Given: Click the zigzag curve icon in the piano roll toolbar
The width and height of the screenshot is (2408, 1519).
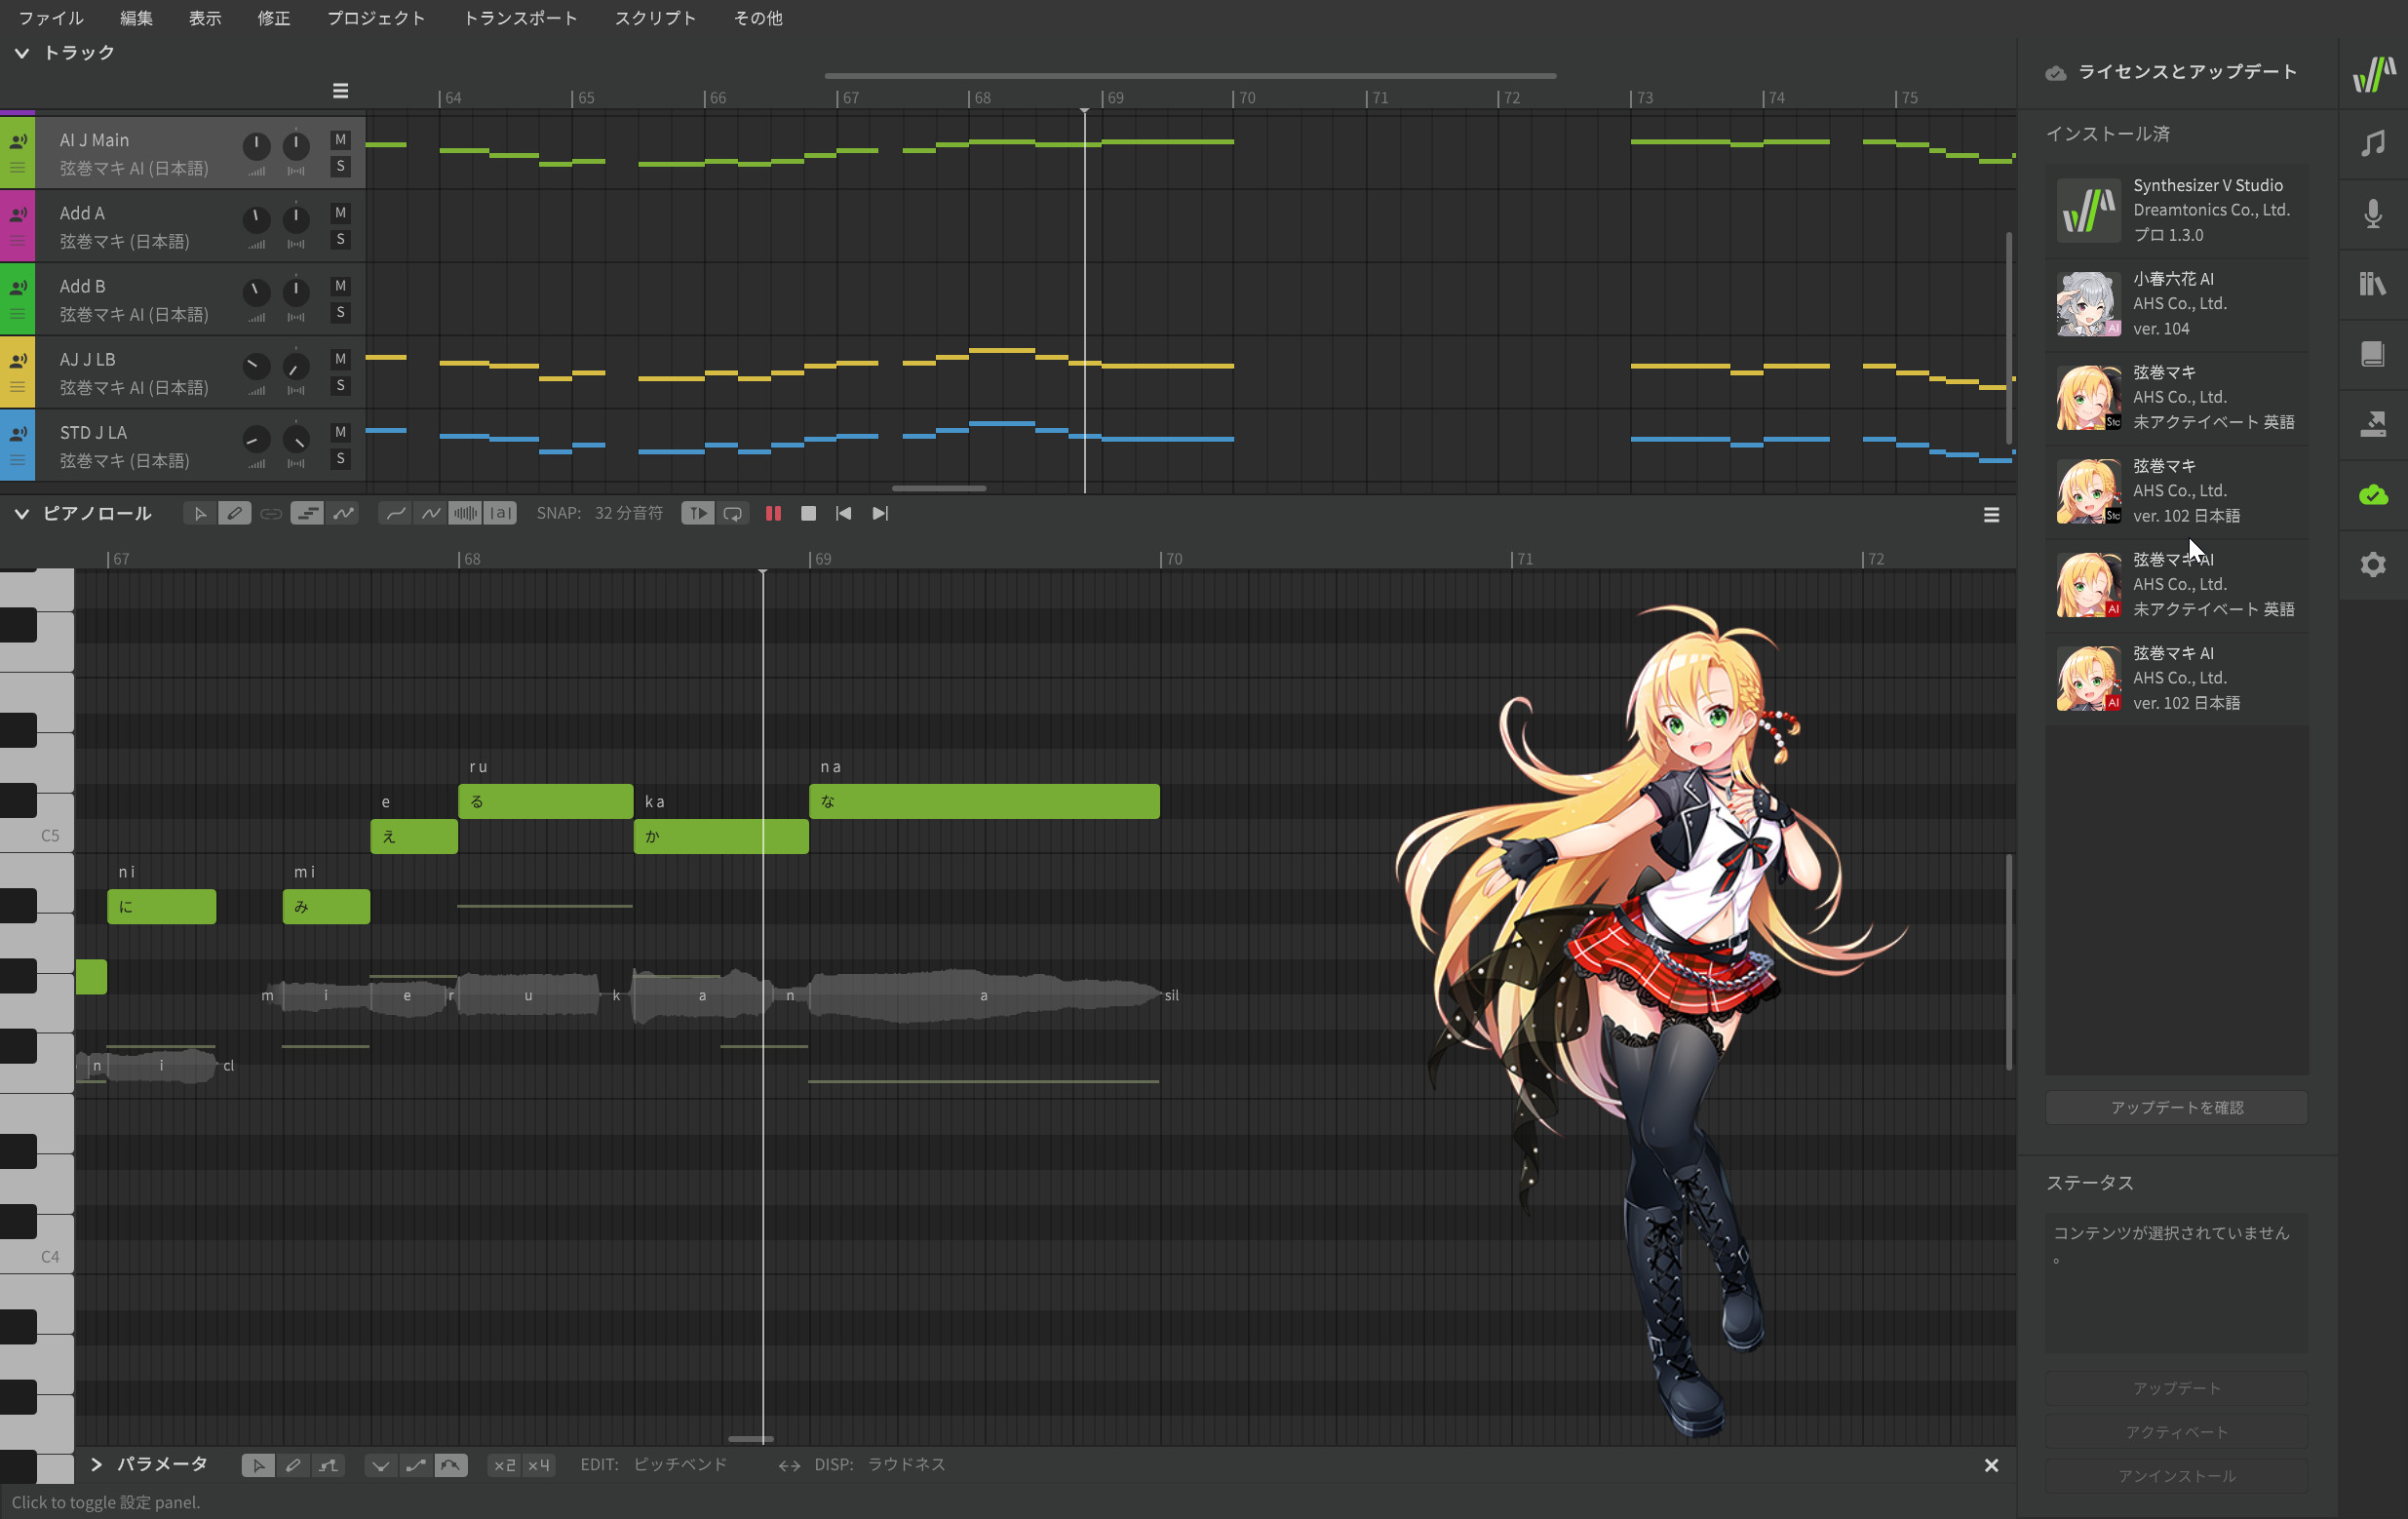Looking at the screenshot, I should tap(431, 513).
